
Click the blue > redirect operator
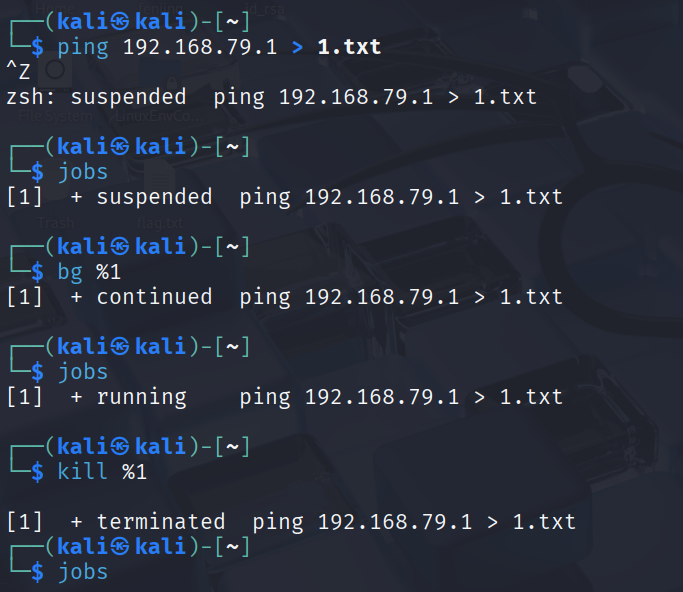(x=297, y=47)
